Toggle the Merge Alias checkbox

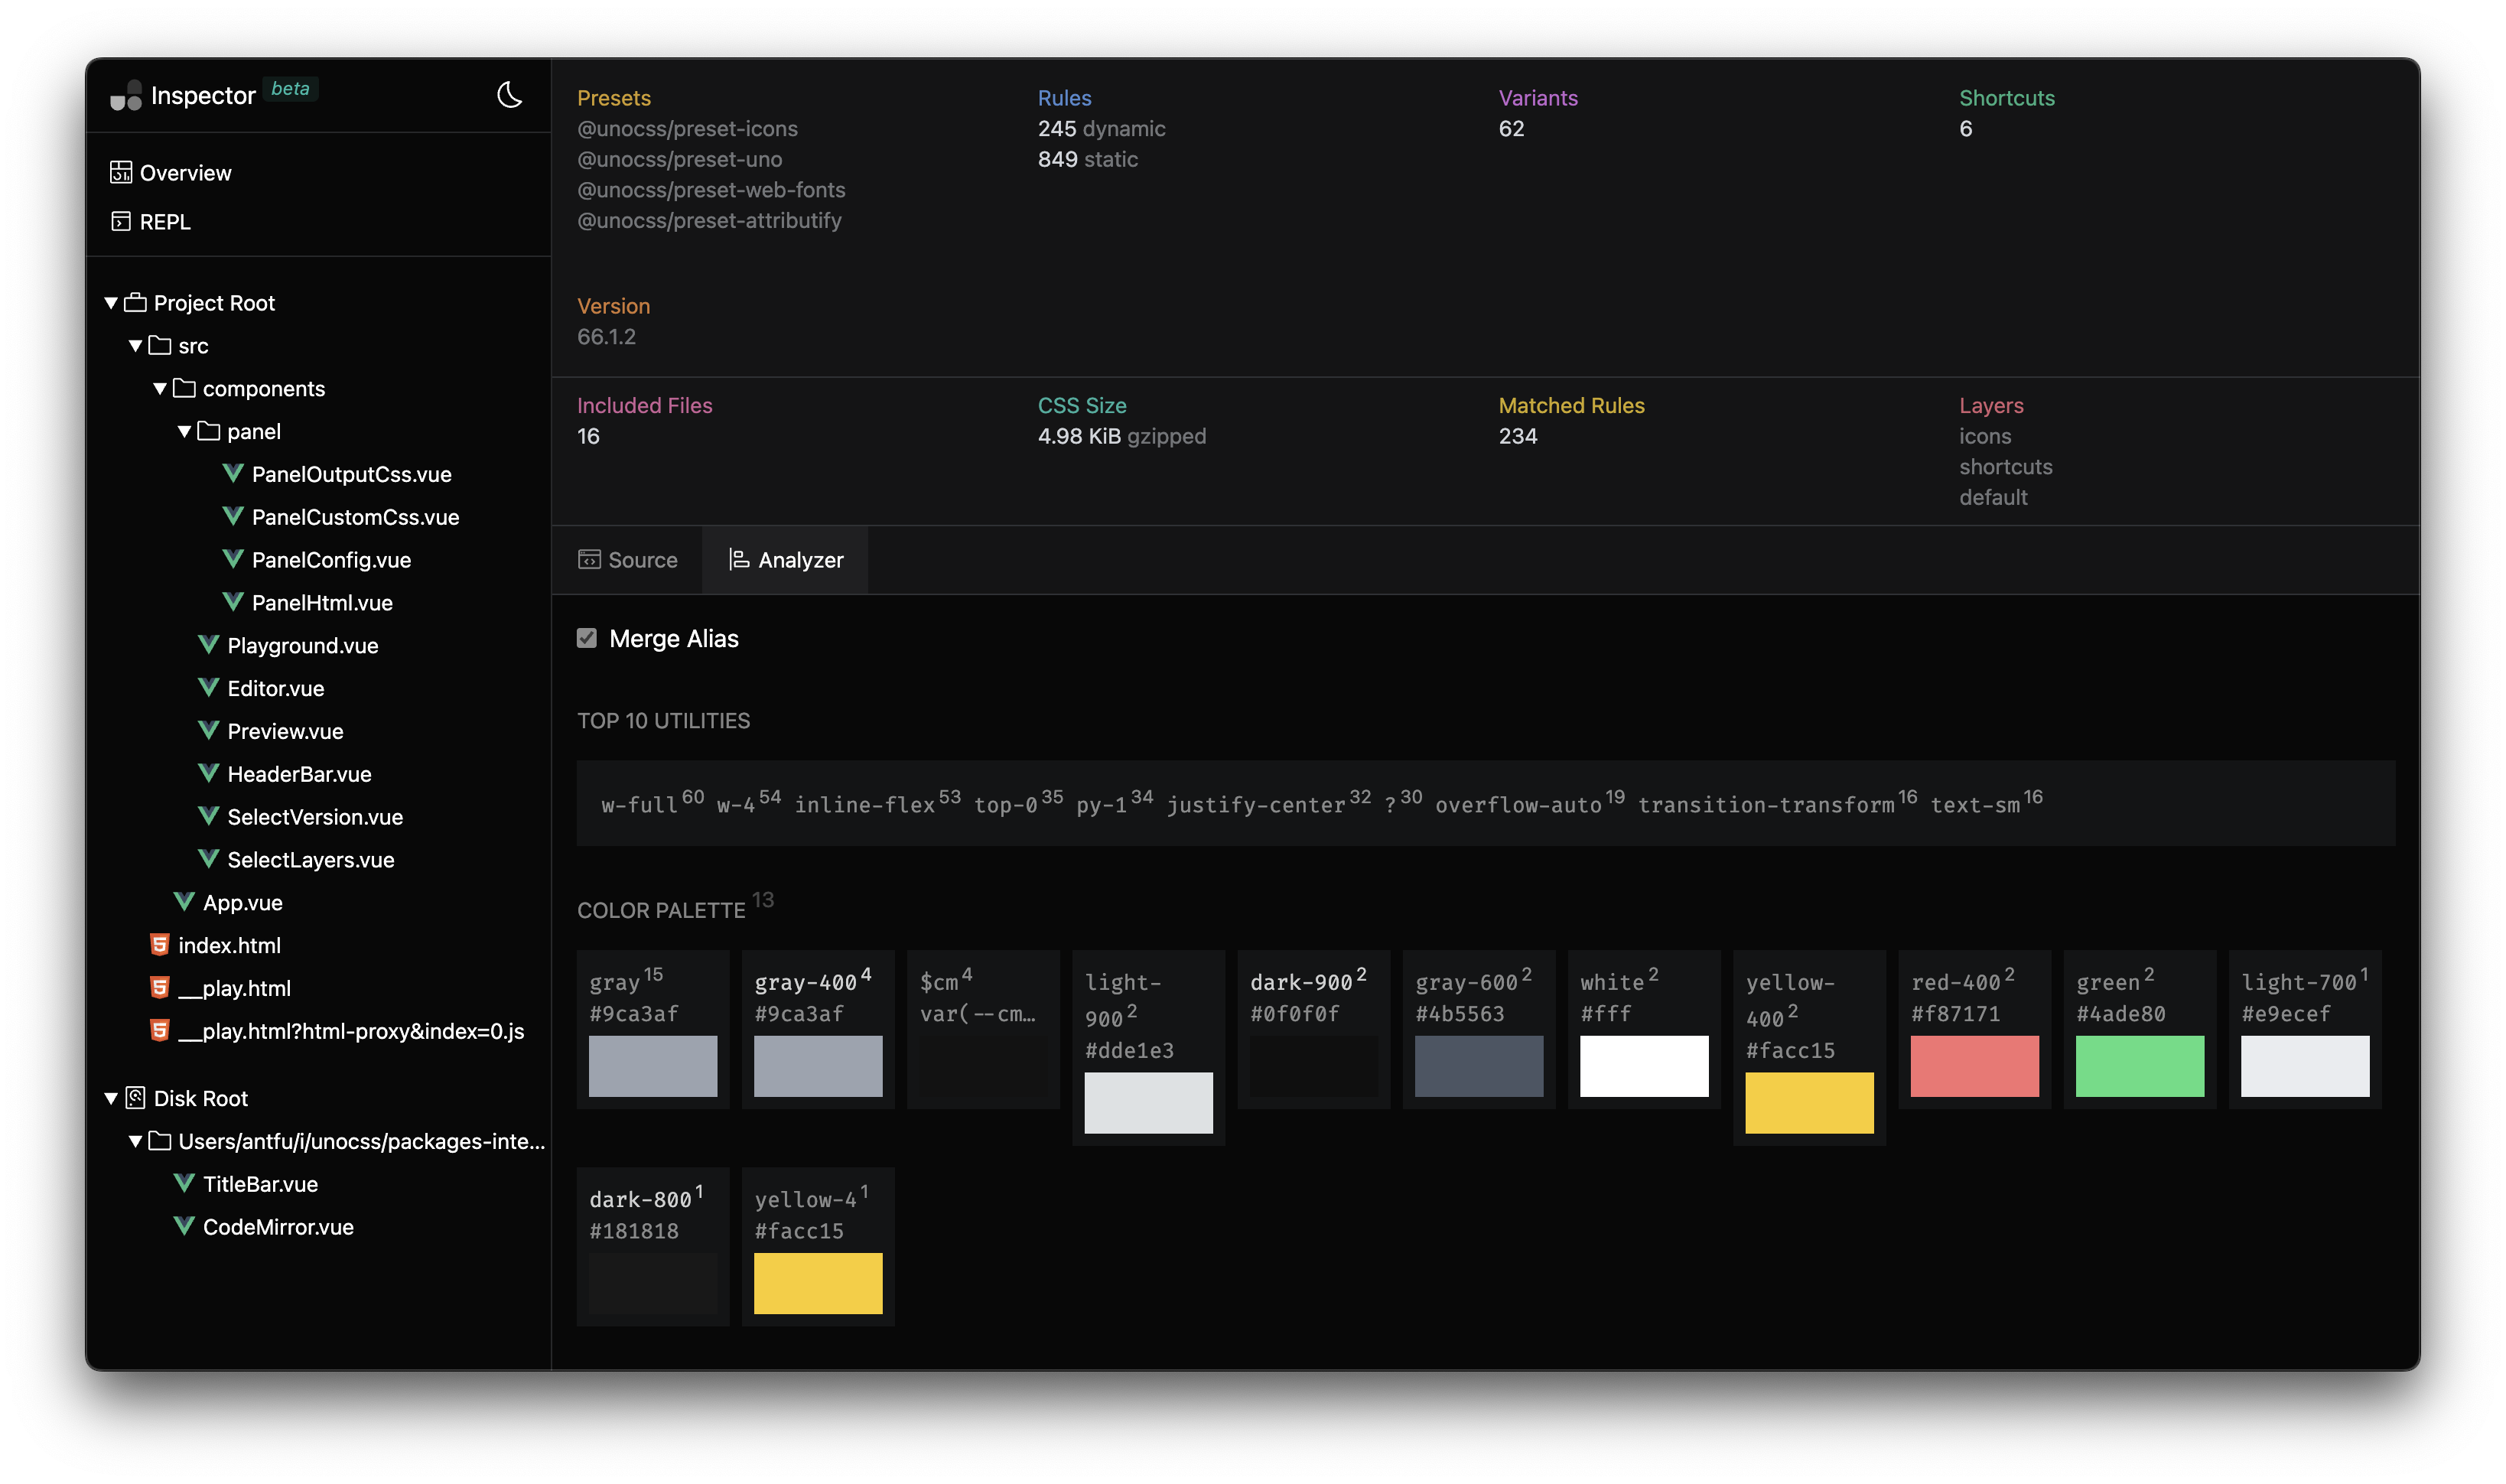point(587,638)
